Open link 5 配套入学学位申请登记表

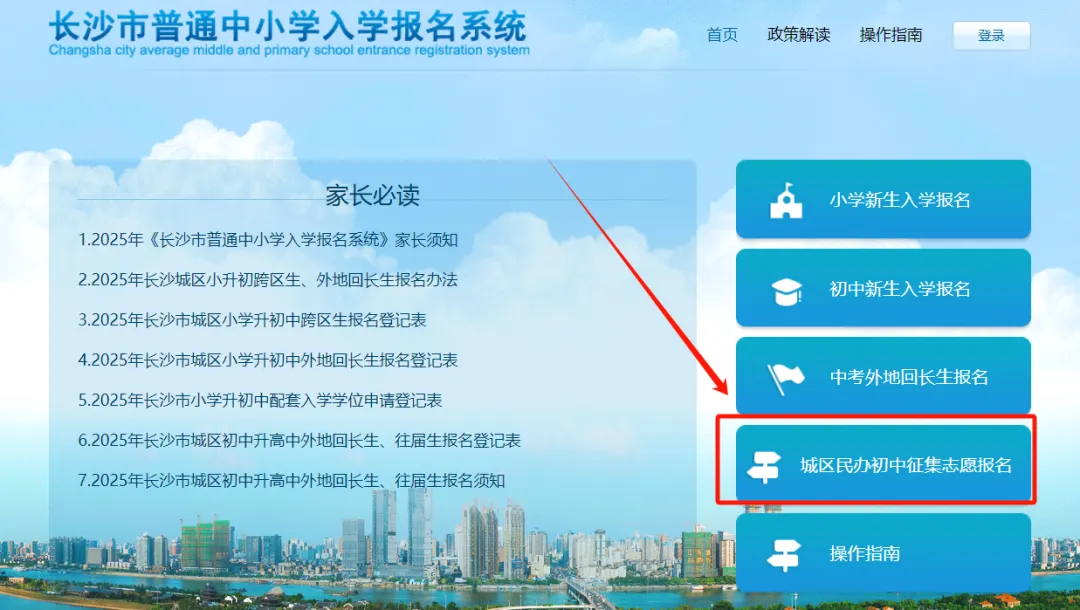[260, 400]
